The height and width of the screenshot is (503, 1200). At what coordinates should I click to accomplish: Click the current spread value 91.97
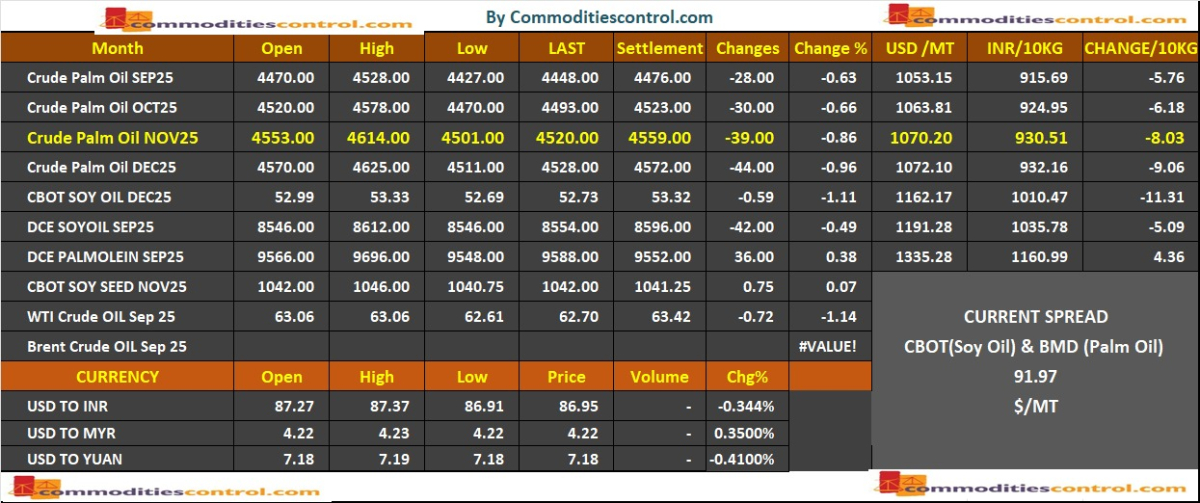tap(1035, 378)
